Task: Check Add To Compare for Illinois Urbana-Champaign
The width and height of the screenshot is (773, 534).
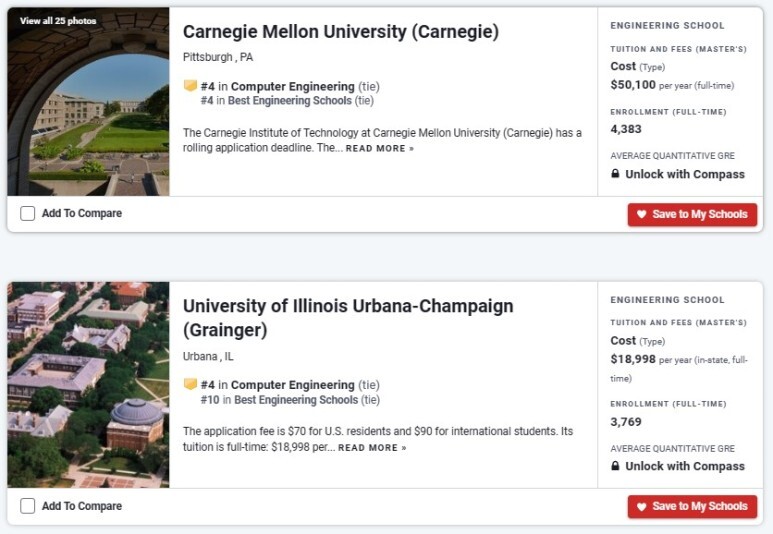Action: (28, 506)
